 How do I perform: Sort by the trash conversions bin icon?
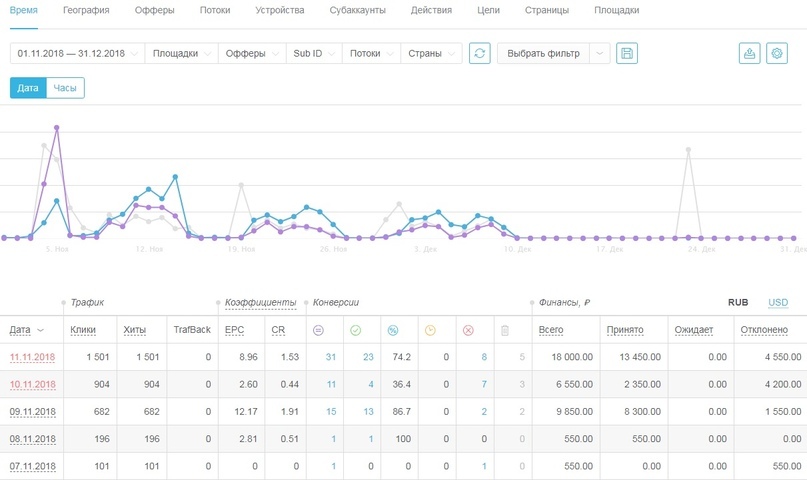click(505, 329)
